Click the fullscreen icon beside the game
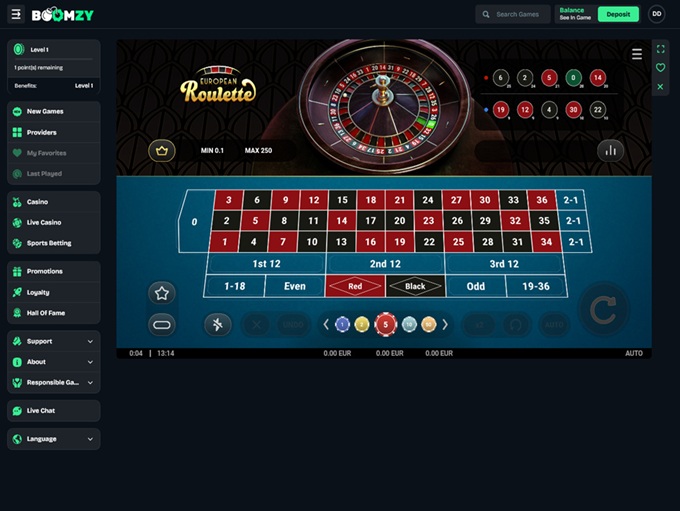The image size is (680, 511). [x=660, y=49]
